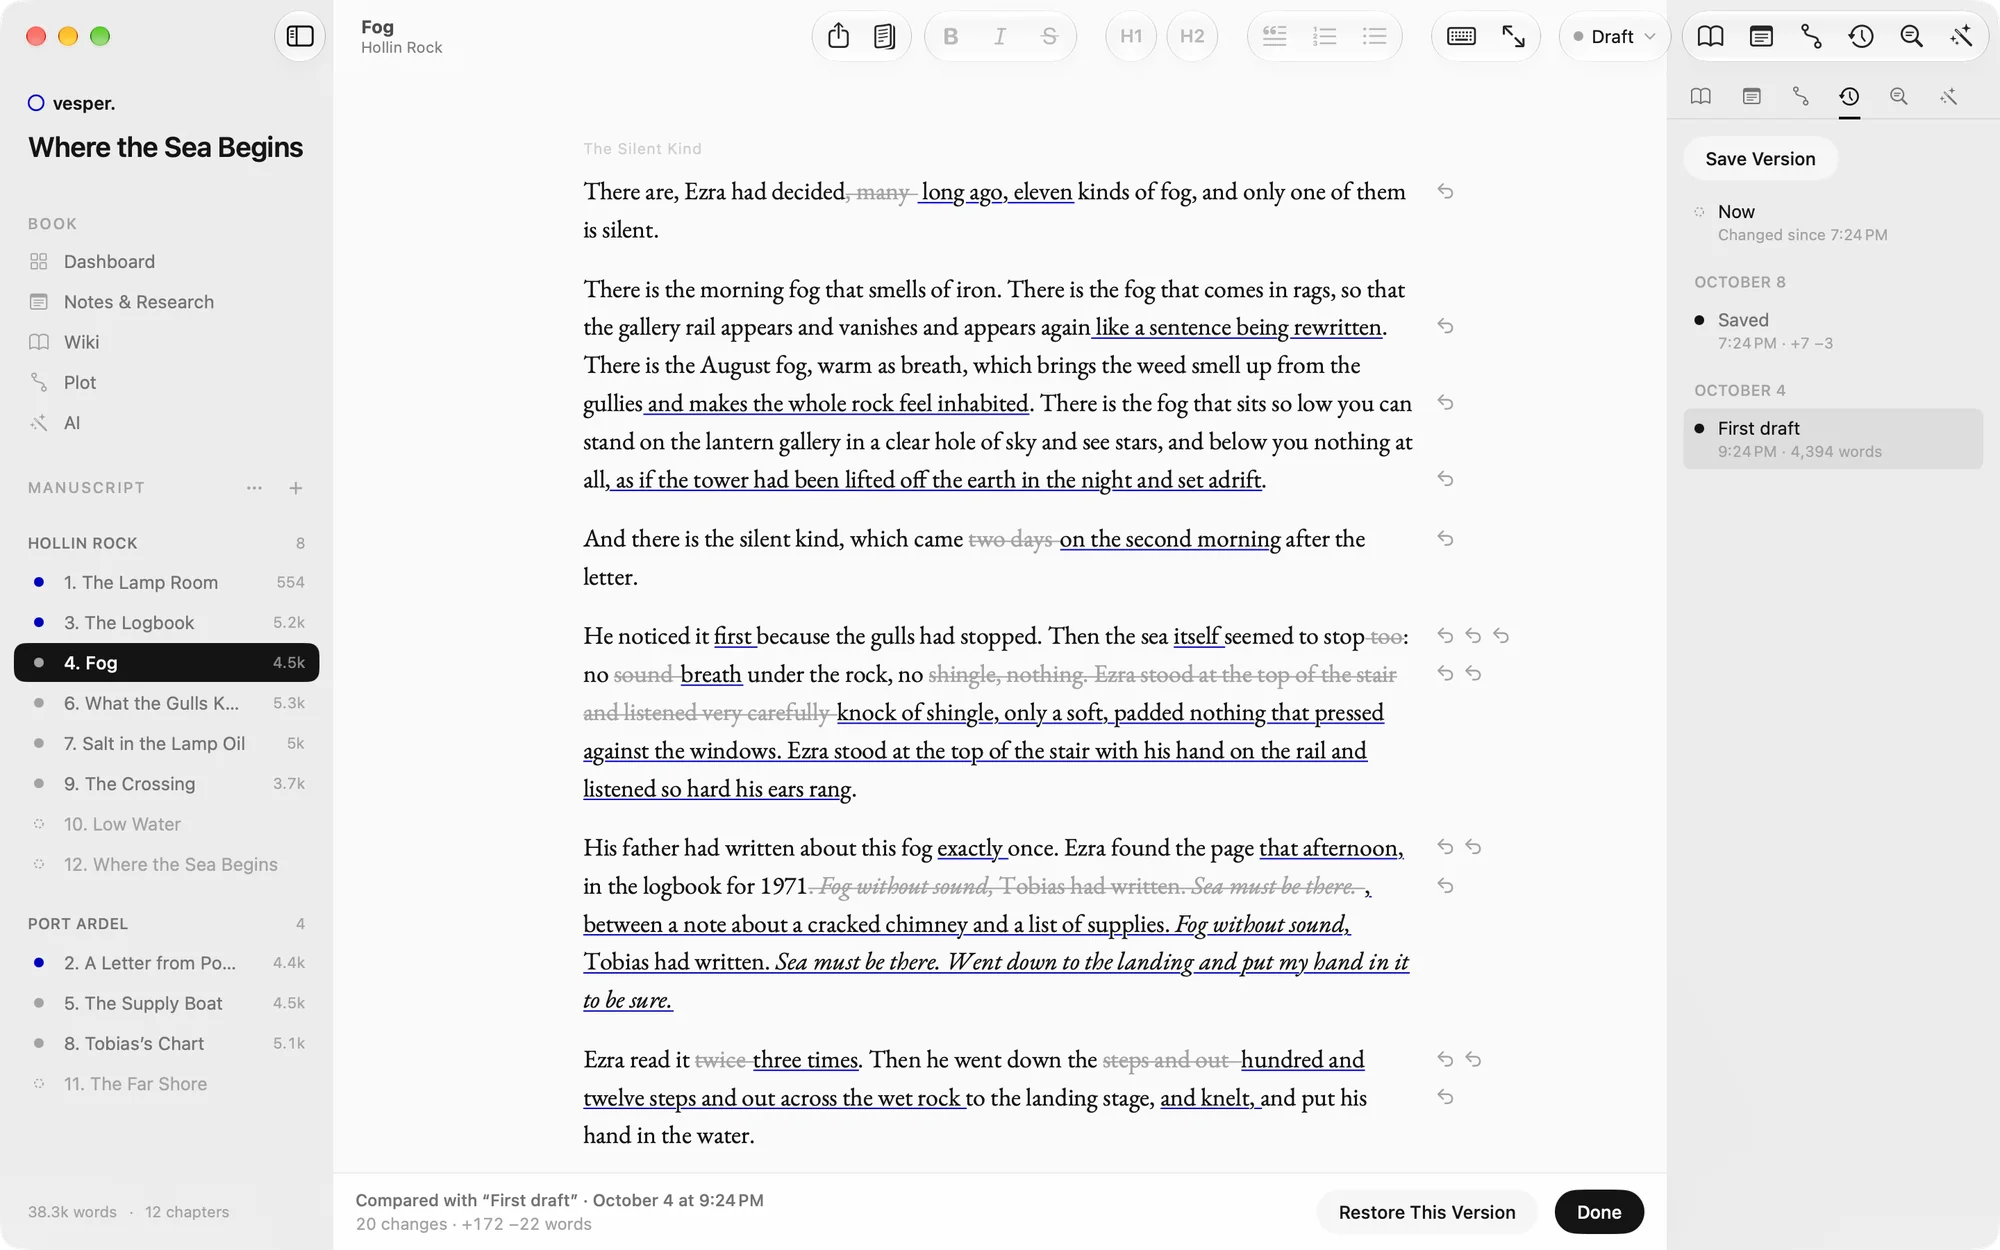This screenshot has height=1250, width=2000.
Task: Toggle numbered list formatting
Action: [1324, 36]
